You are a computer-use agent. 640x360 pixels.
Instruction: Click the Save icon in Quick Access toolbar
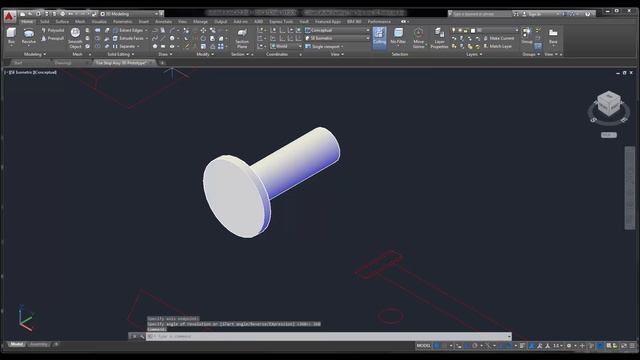click(38, 14)
